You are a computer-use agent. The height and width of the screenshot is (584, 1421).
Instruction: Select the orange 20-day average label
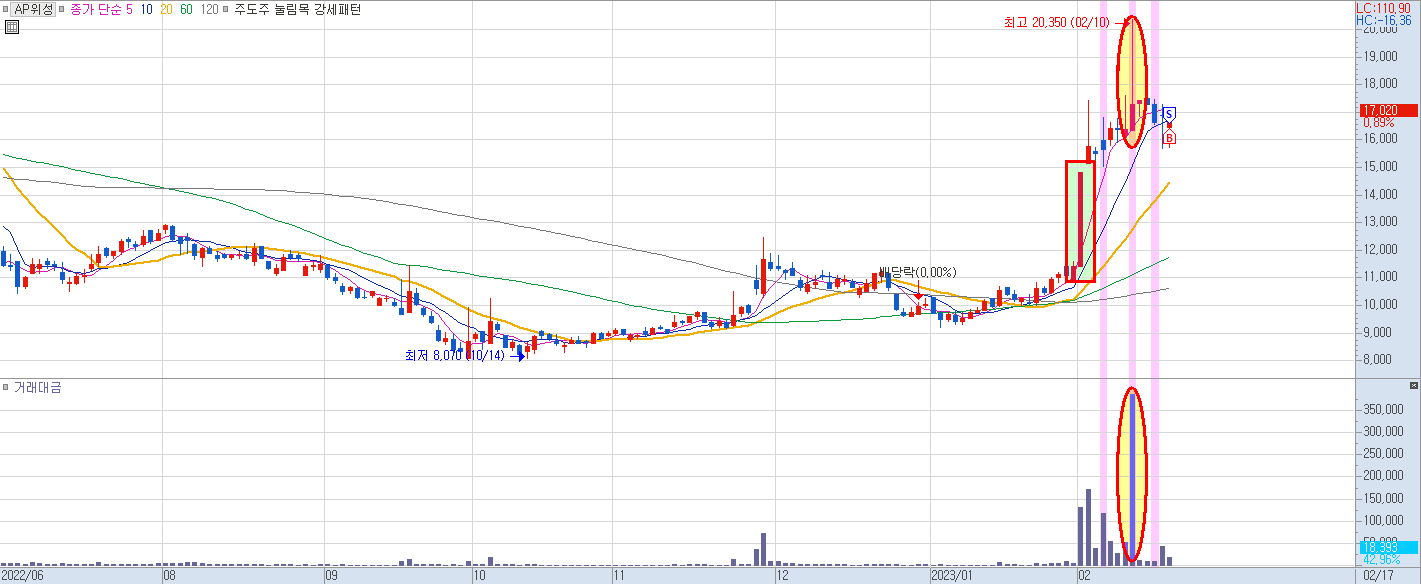click(x=167, y=9)
